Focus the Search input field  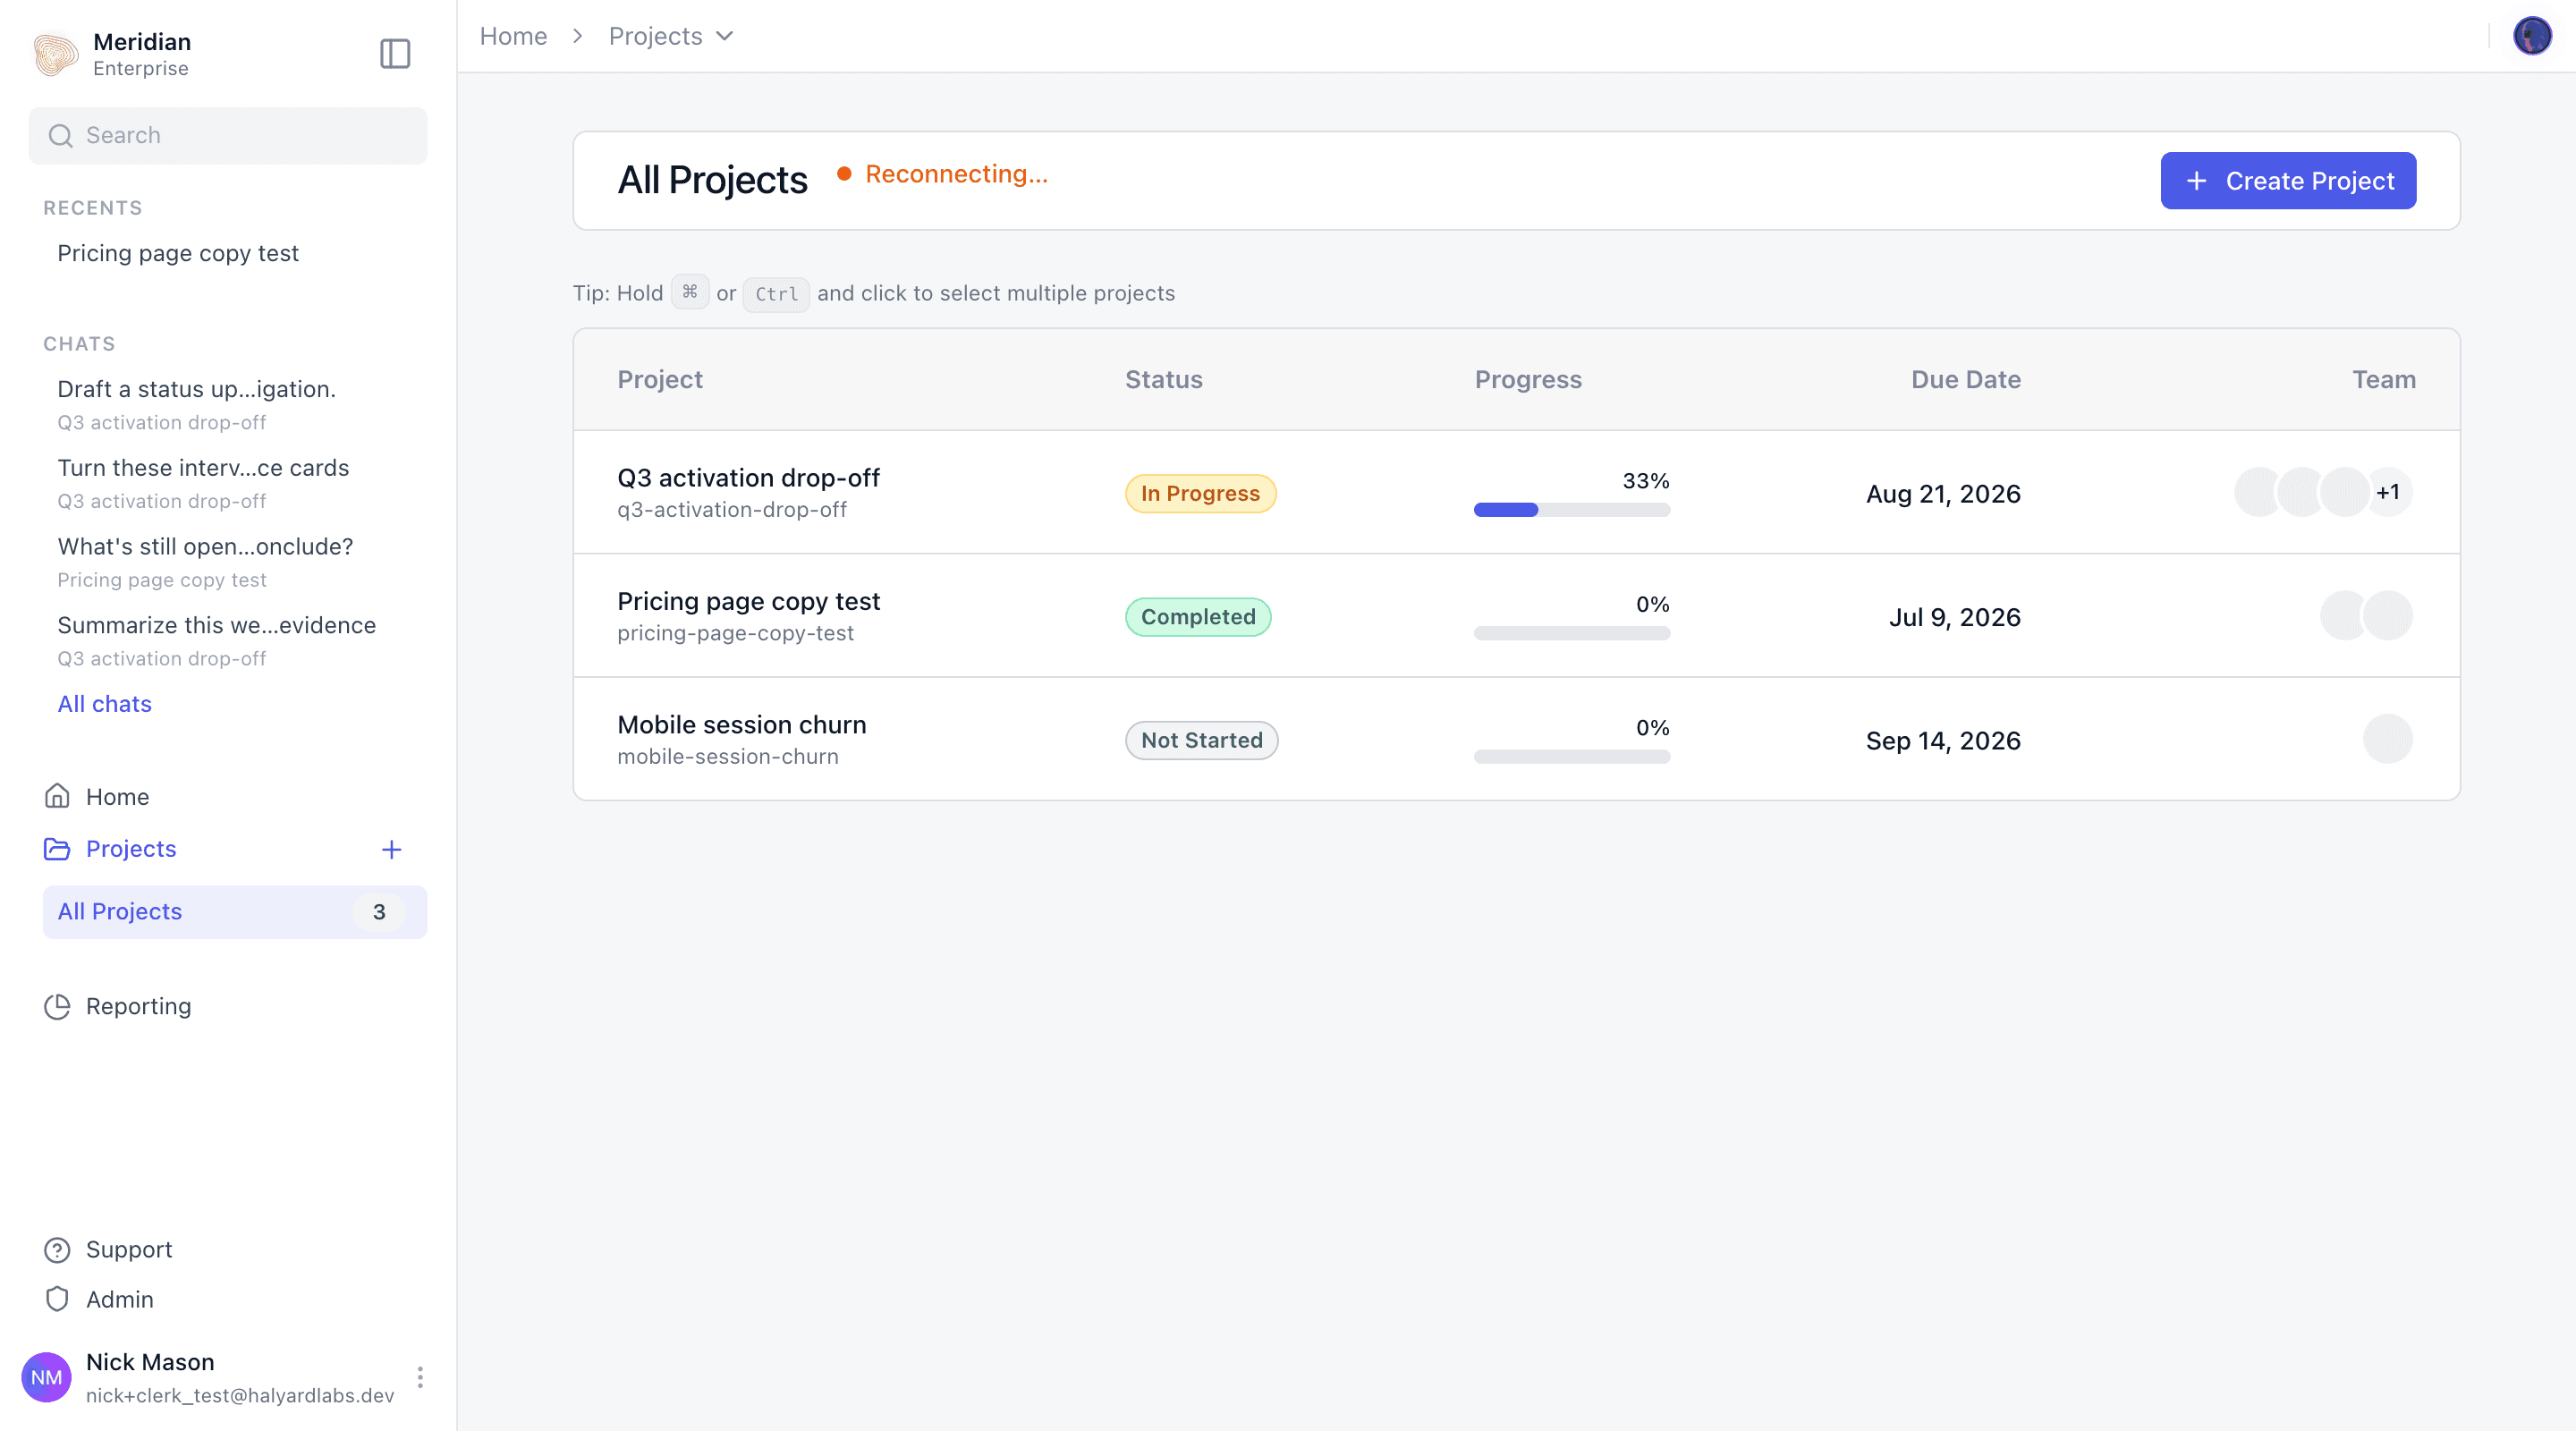coord(228,135)
